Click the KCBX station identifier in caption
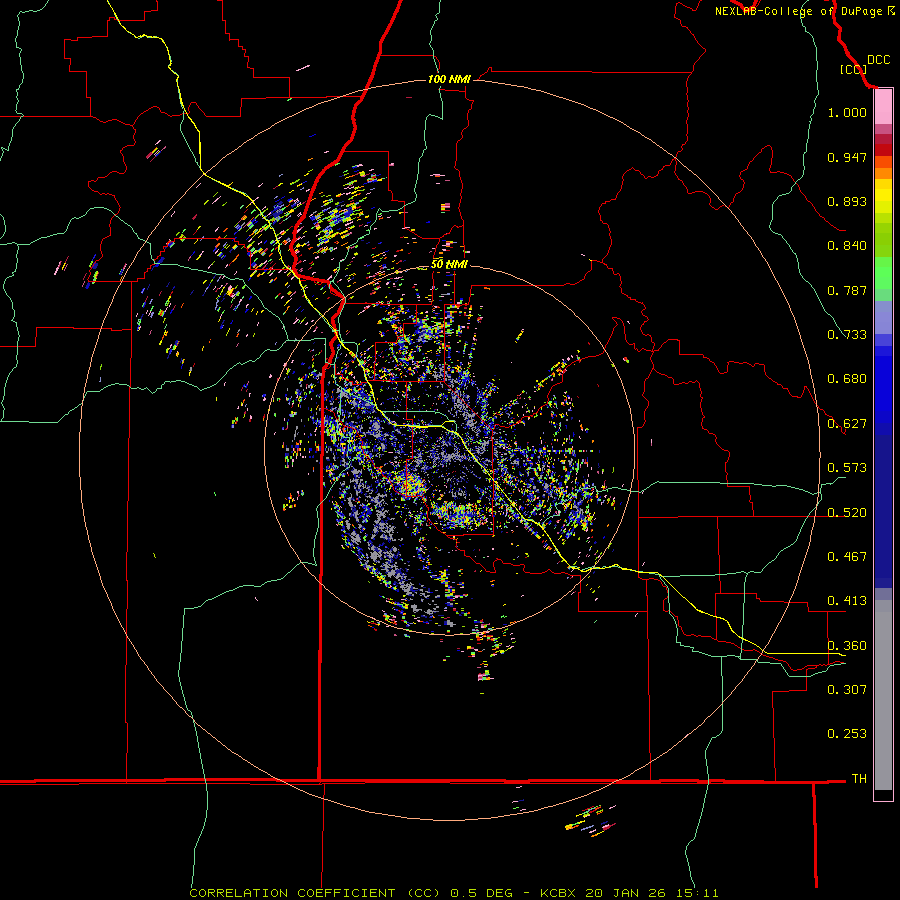Viewport: 900px width, 900px height. pos(557,893)
